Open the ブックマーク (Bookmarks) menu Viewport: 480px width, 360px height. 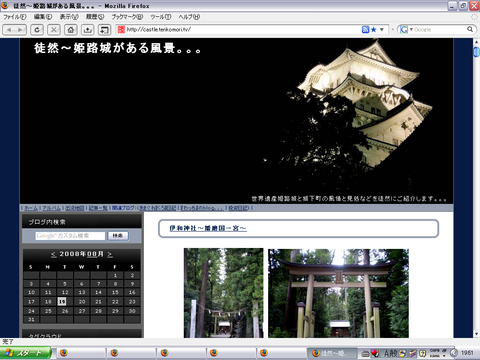(x=127, y=17)
